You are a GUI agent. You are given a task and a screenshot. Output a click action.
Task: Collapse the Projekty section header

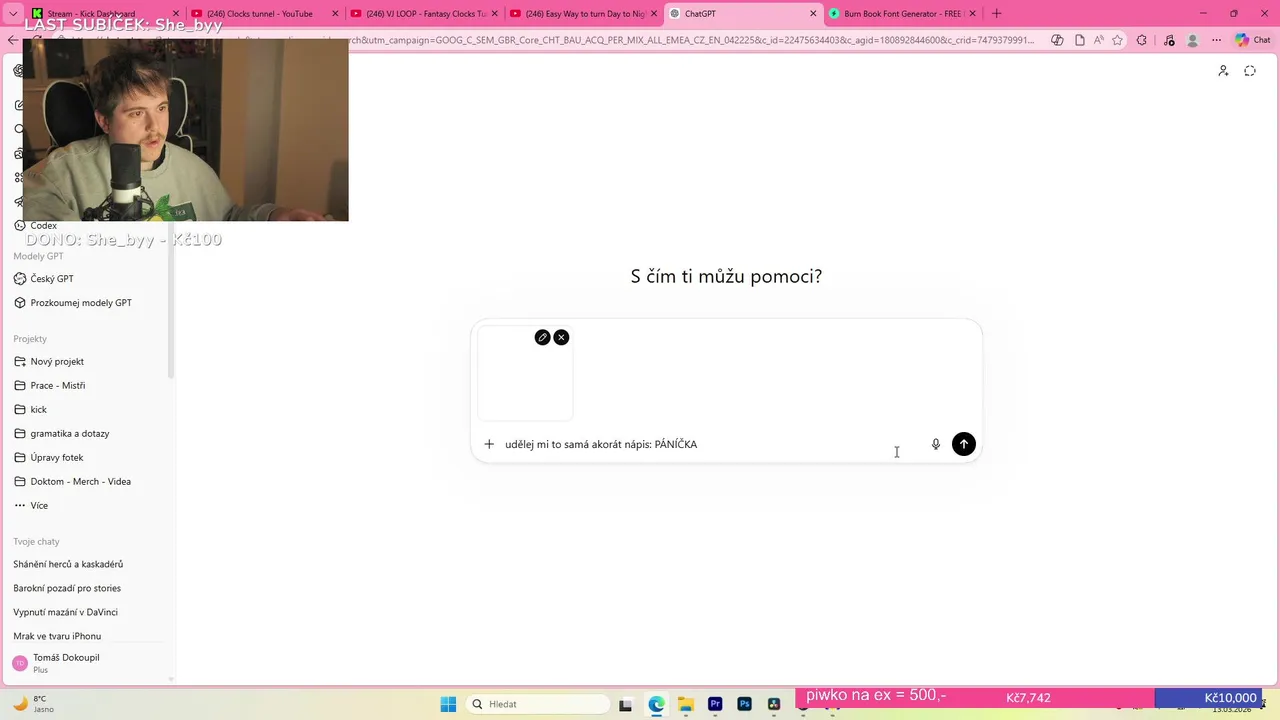[30, 339]
